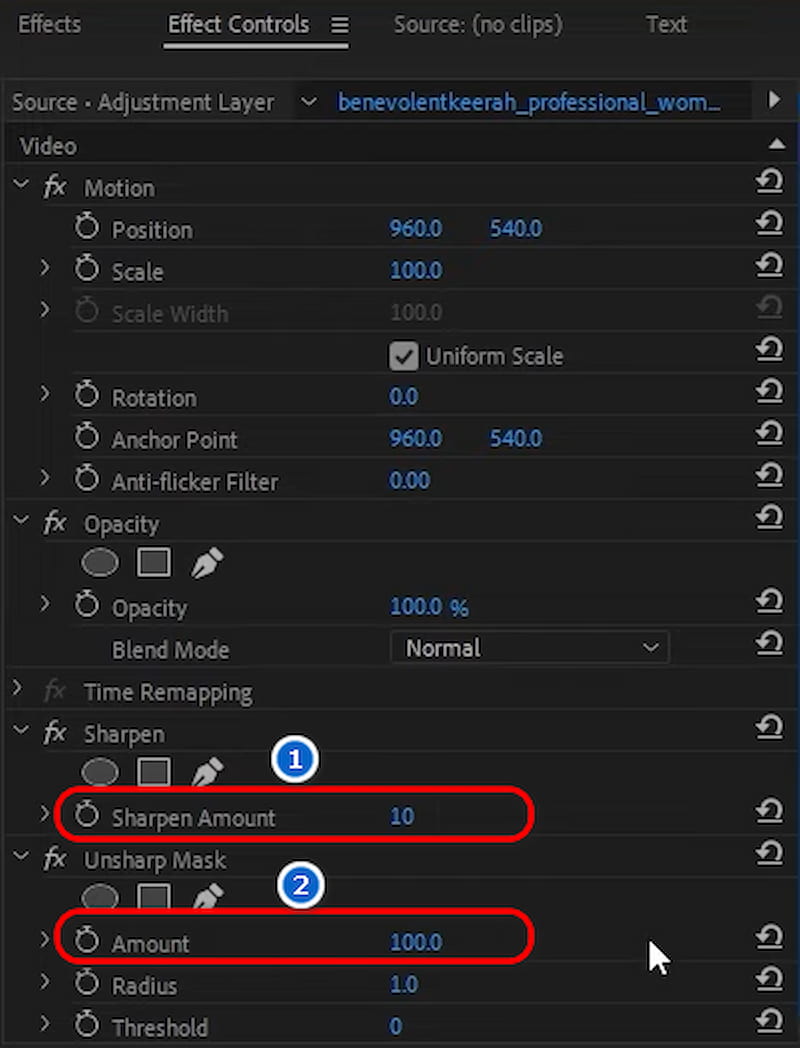Reset the Motion effect
This screenshot has width=800, height=1048.
click(x=770, y=181)
